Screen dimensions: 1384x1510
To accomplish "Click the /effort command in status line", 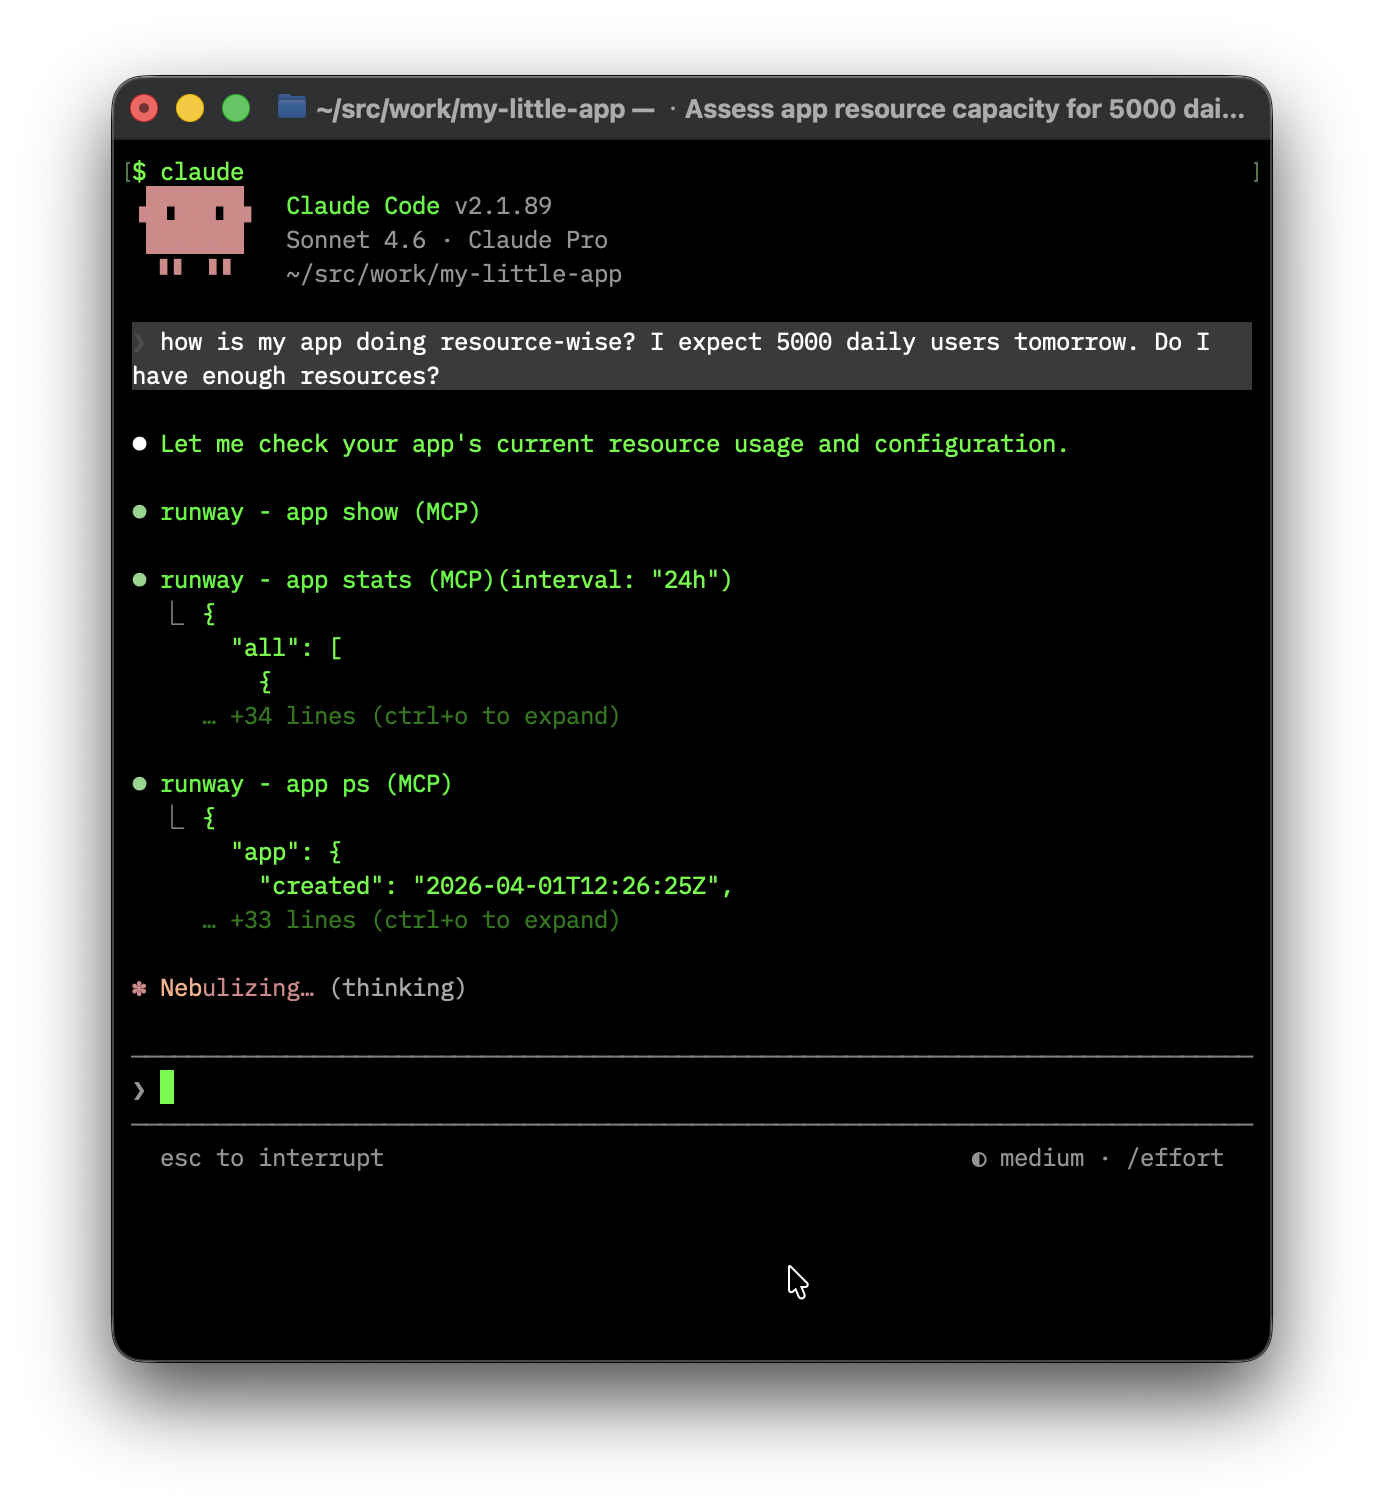I will (x=1175, y=1158).
